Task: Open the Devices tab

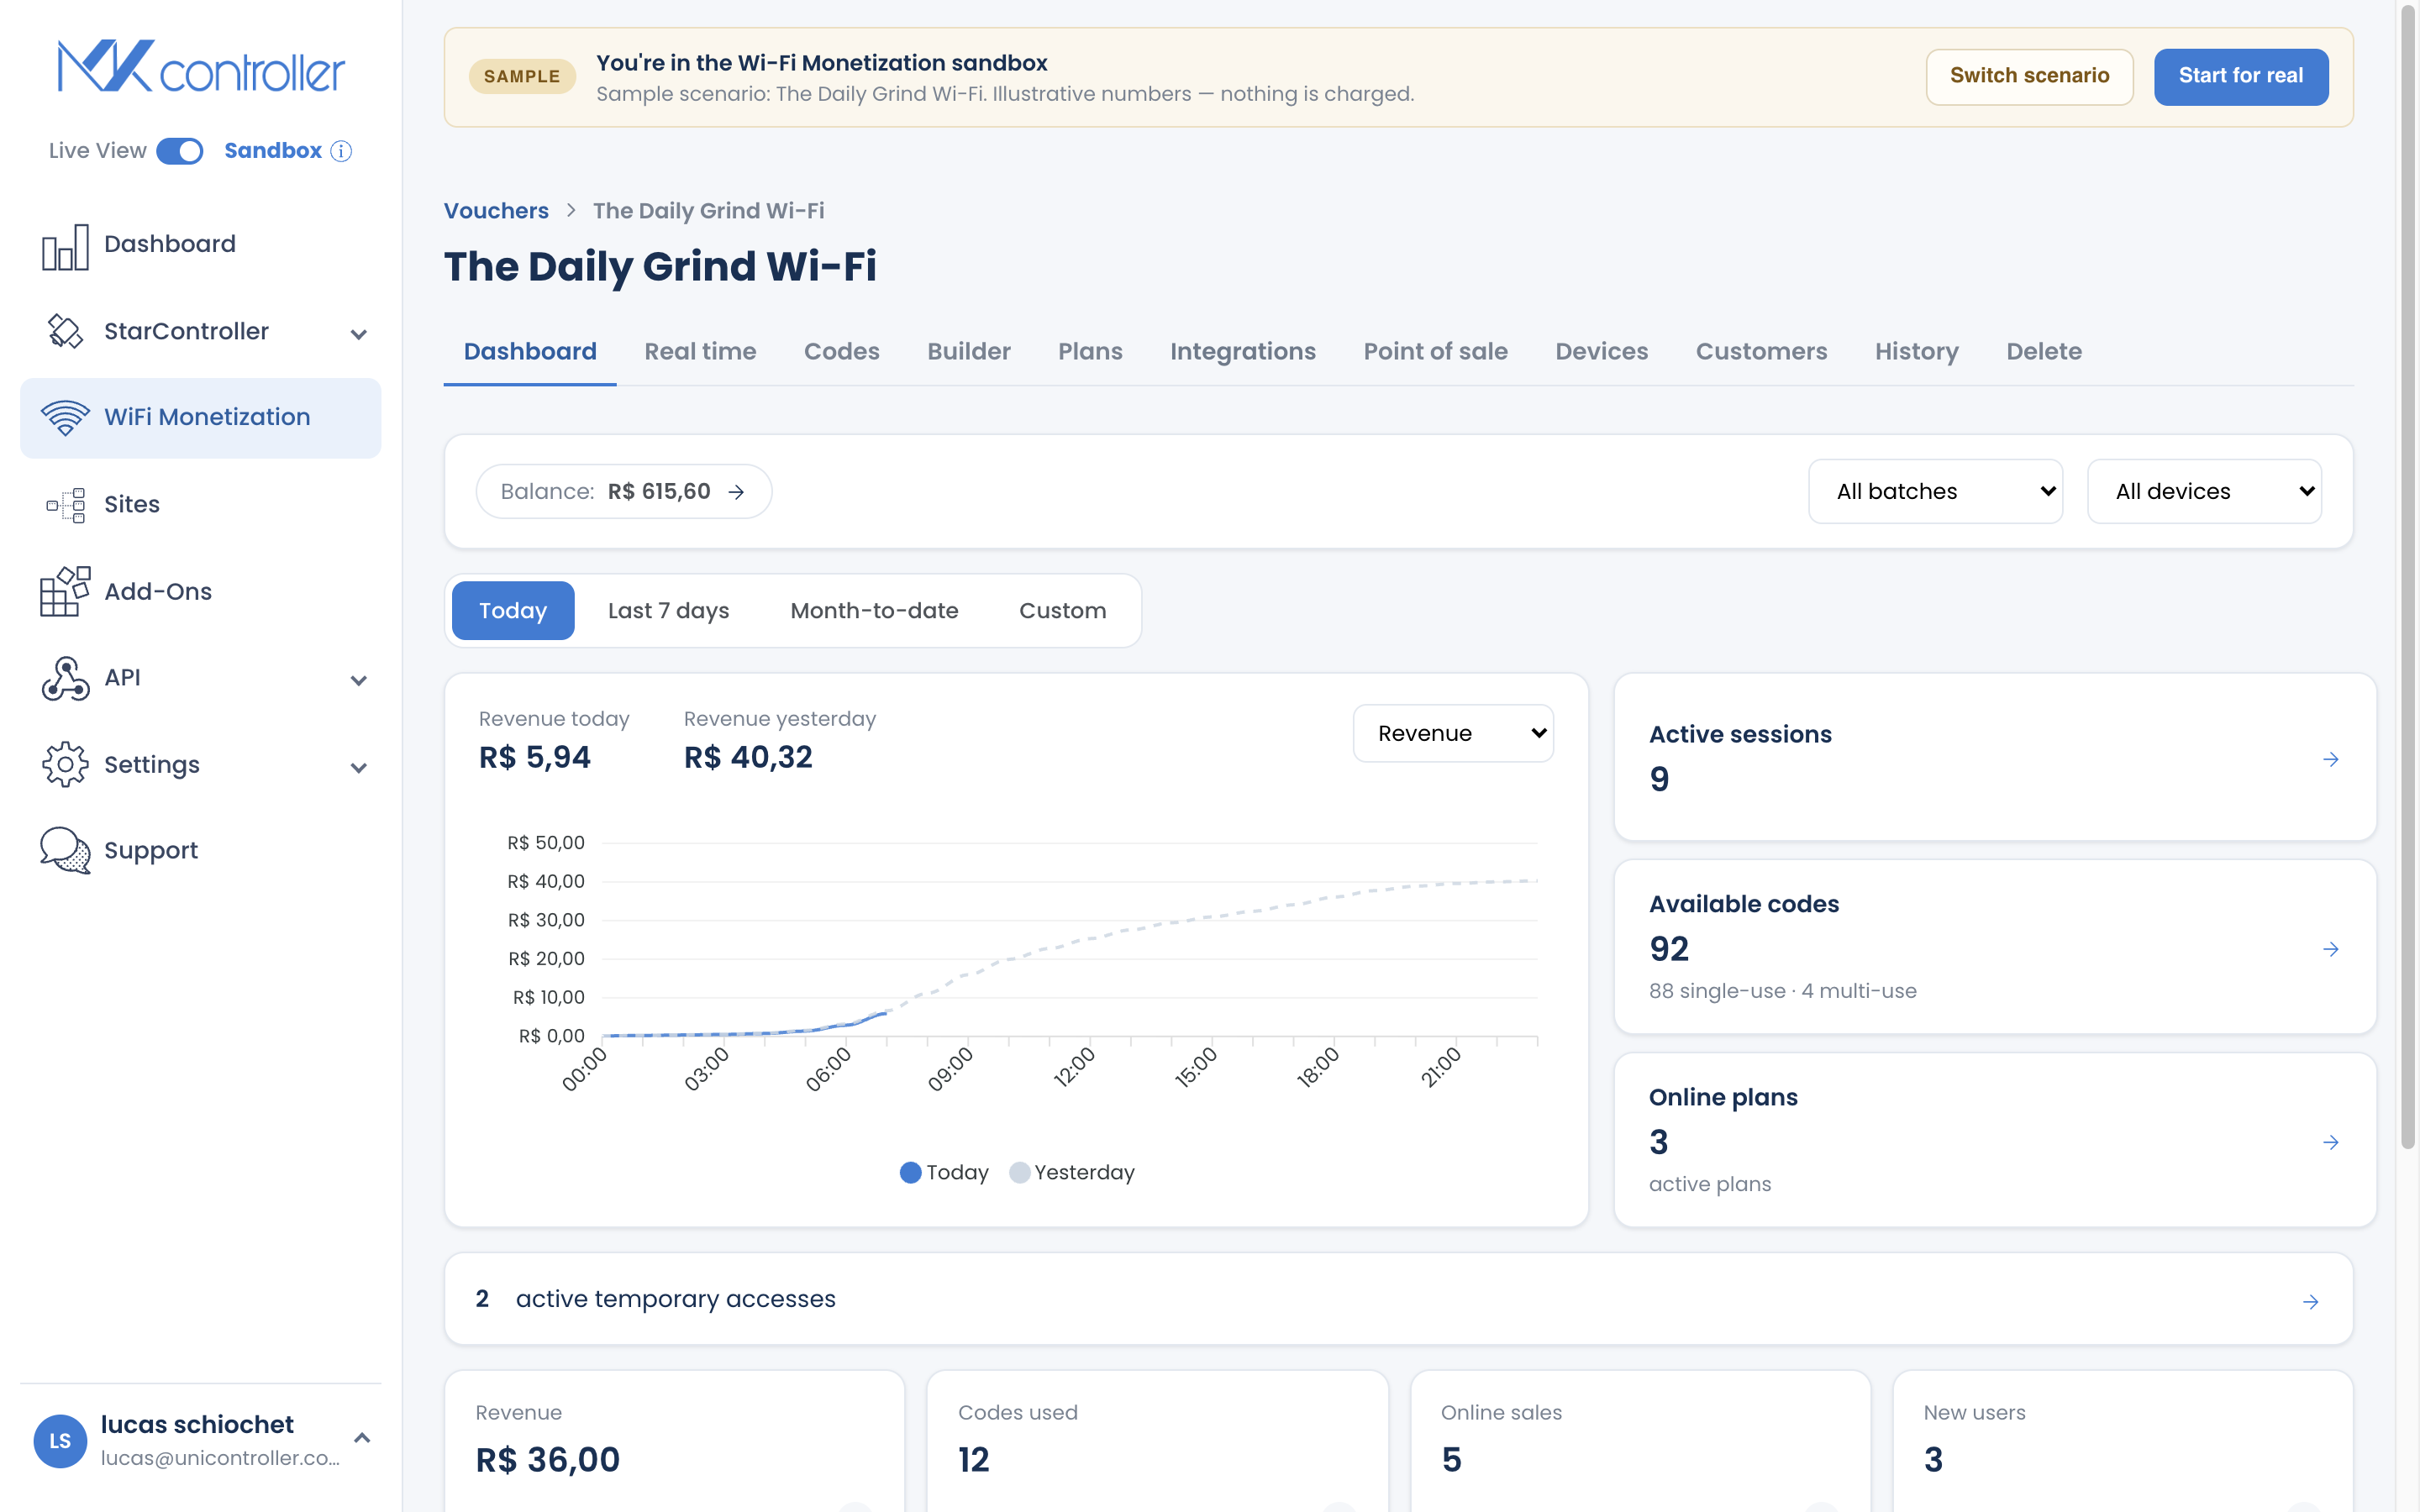Action: click(x=1601, y=352)
